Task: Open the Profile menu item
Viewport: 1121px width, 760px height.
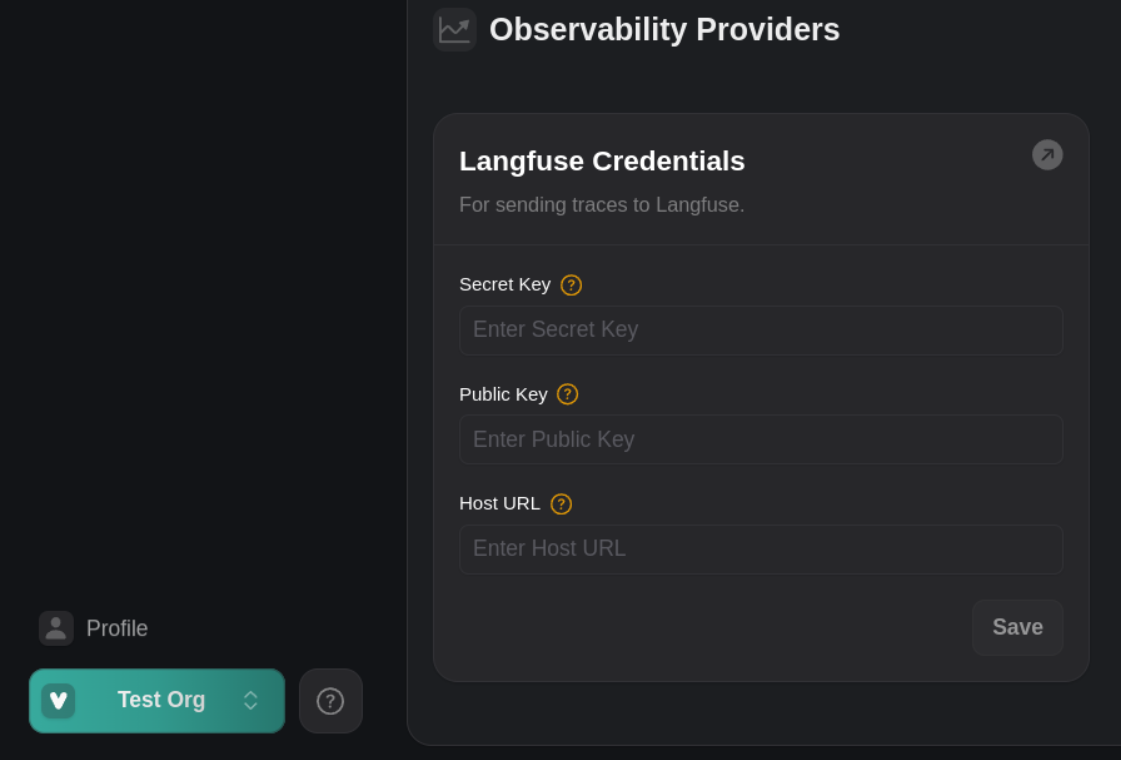Action: [x=116, y=629]
